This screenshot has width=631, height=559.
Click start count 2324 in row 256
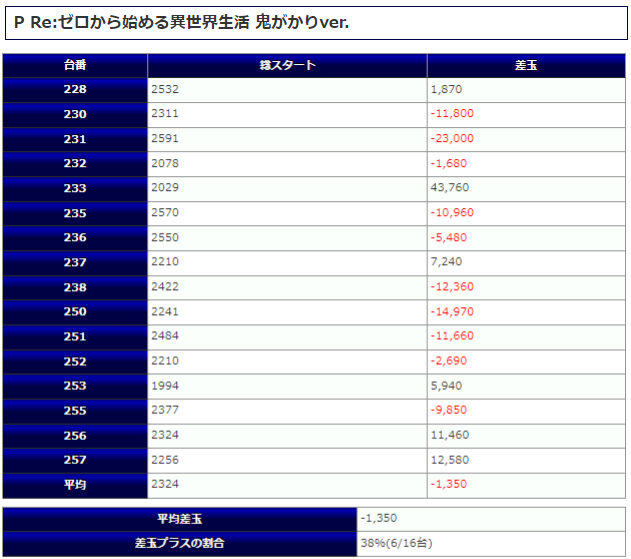[165, 435]
